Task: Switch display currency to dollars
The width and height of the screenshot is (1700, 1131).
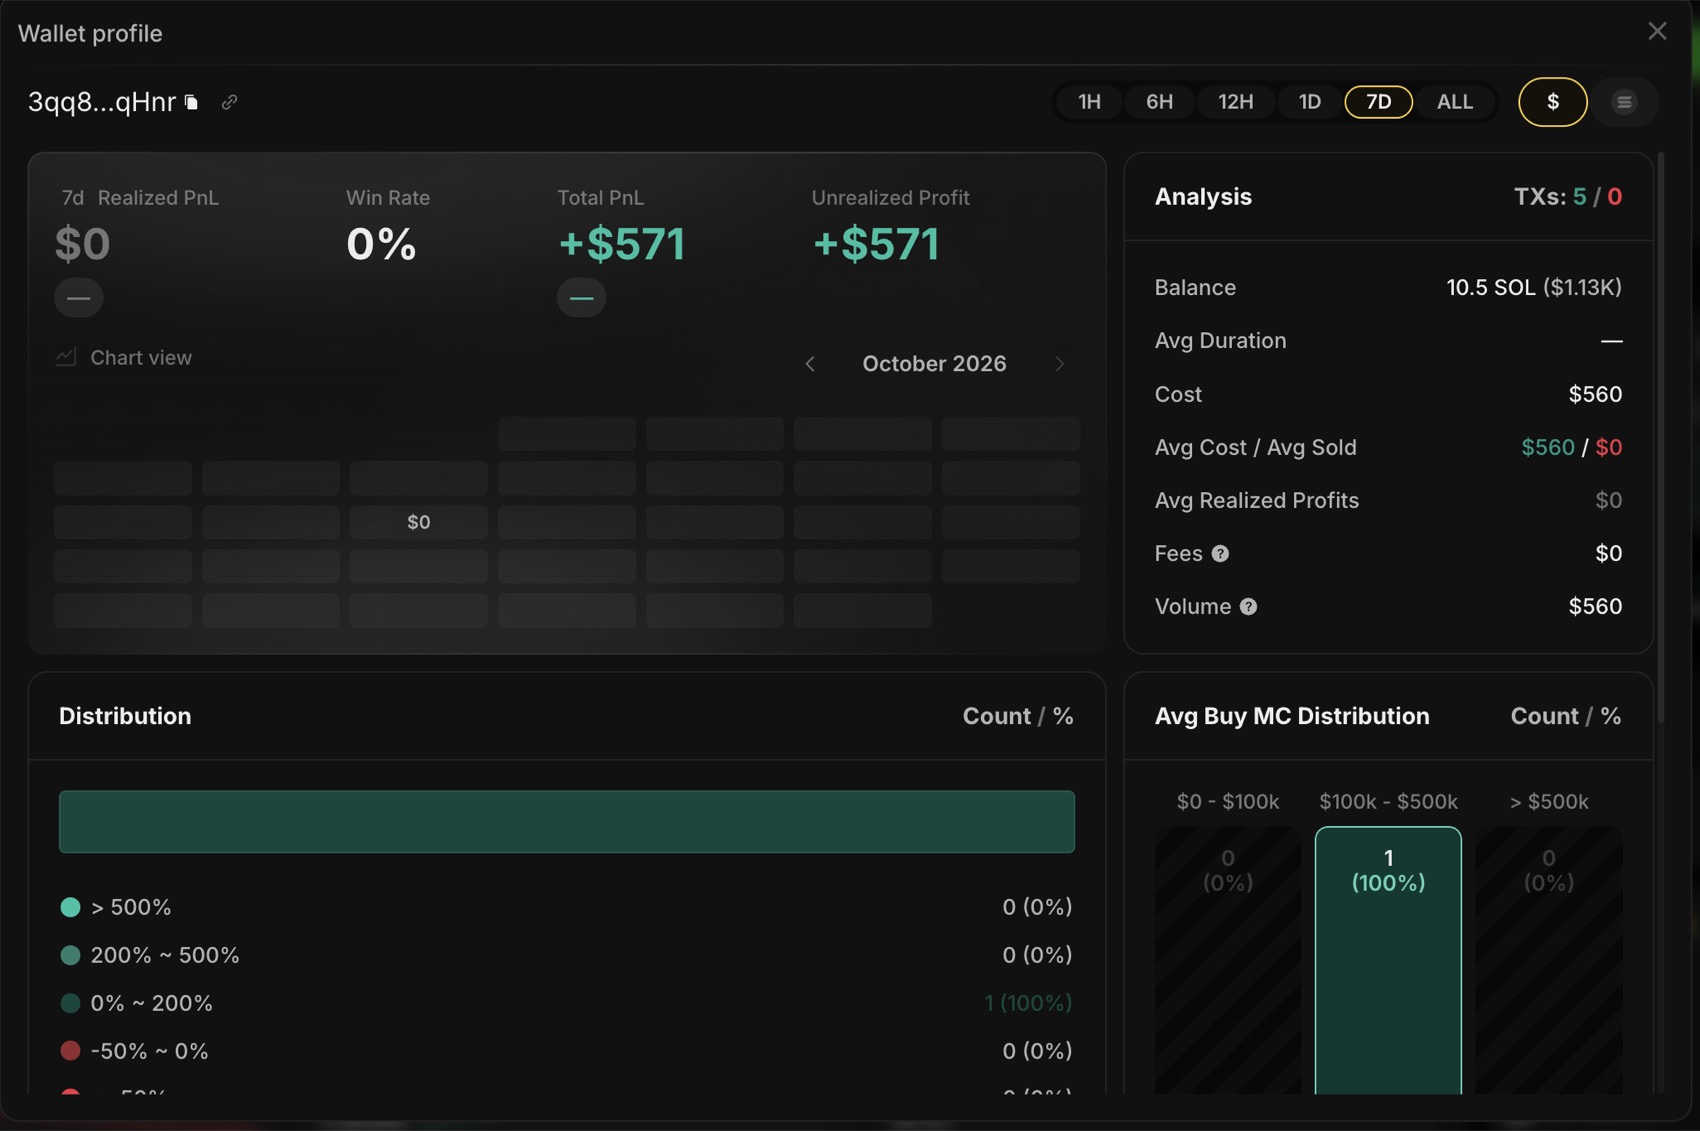Action: [x=1552, y=102]
